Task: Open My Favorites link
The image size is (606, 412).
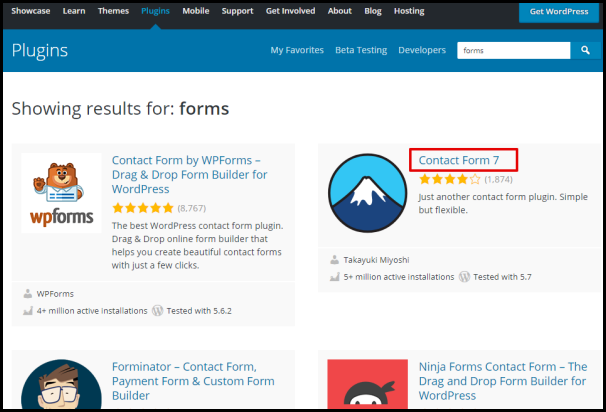Action: pyautogui.click(x=297, y=50)
